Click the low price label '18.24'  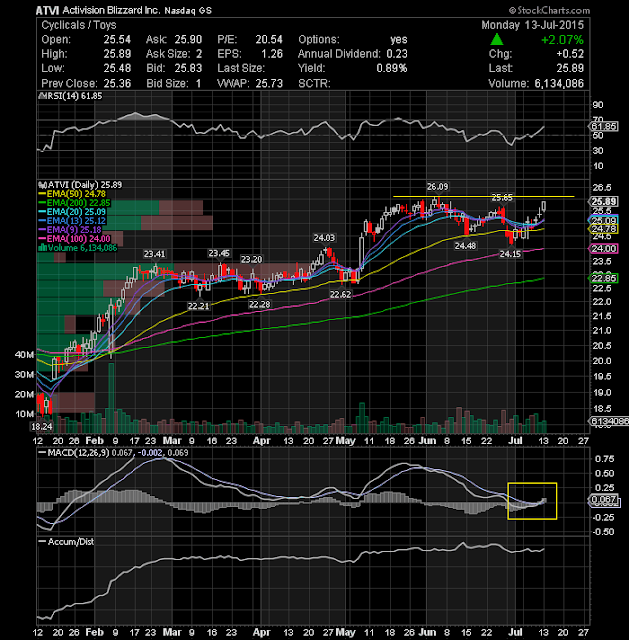tap(42, 427)
